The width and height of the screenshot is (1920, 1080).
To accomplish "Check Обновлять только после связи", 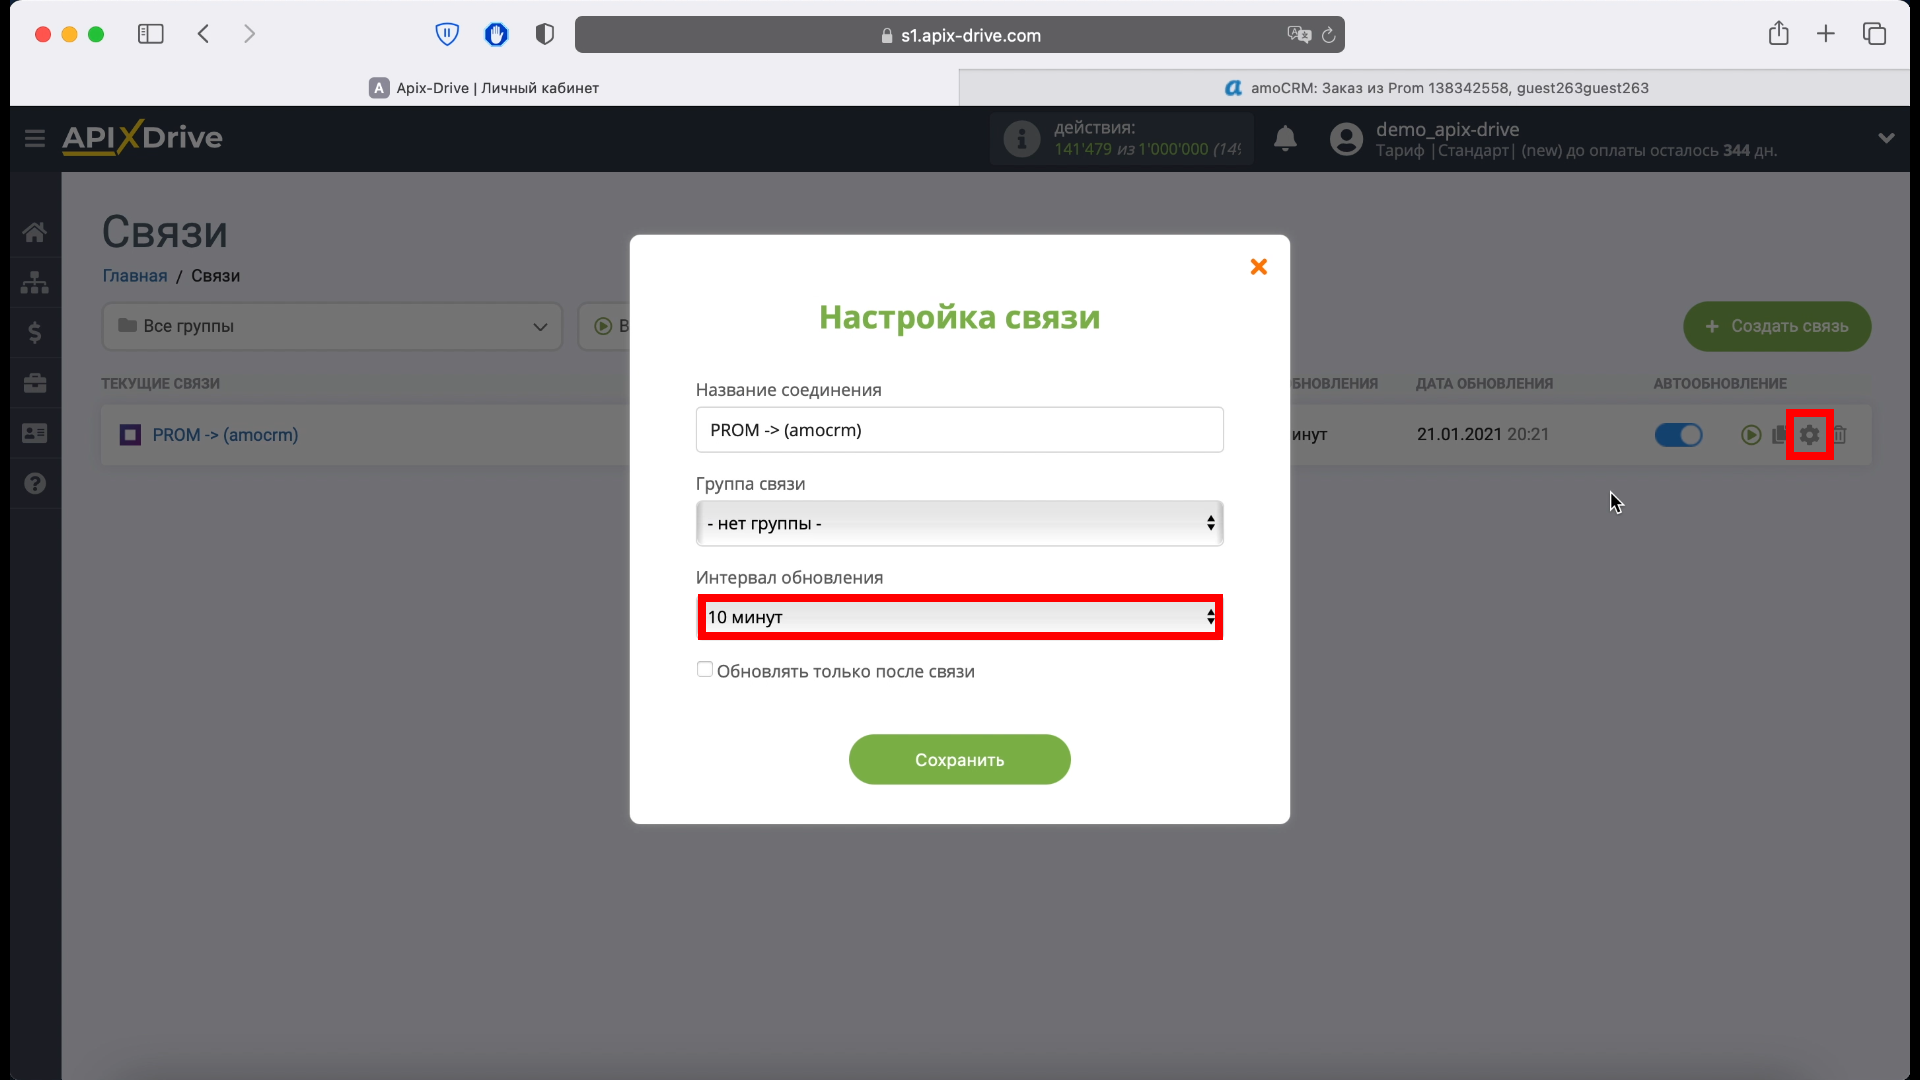I will click(x=705, y=670).
